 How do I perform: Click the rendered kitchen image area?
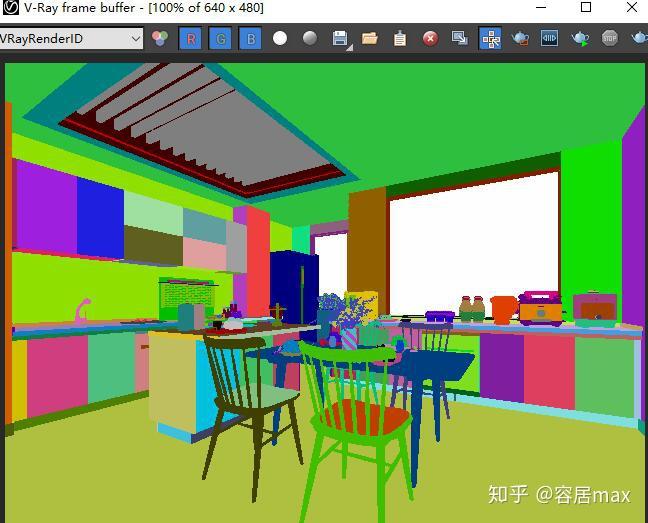click(x=325, y=292)
